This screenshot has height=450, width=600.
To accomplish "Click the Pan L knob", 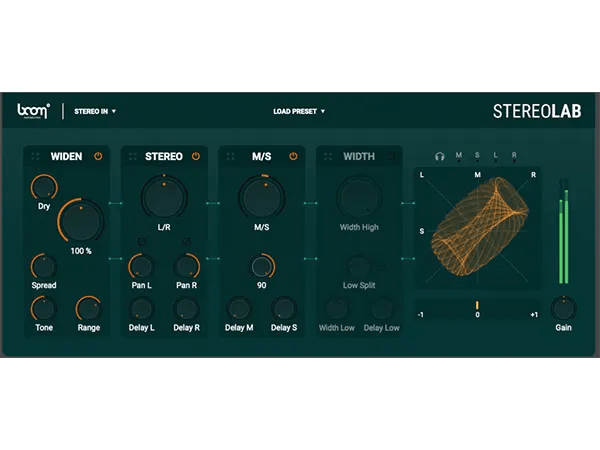I will [141, 266].
